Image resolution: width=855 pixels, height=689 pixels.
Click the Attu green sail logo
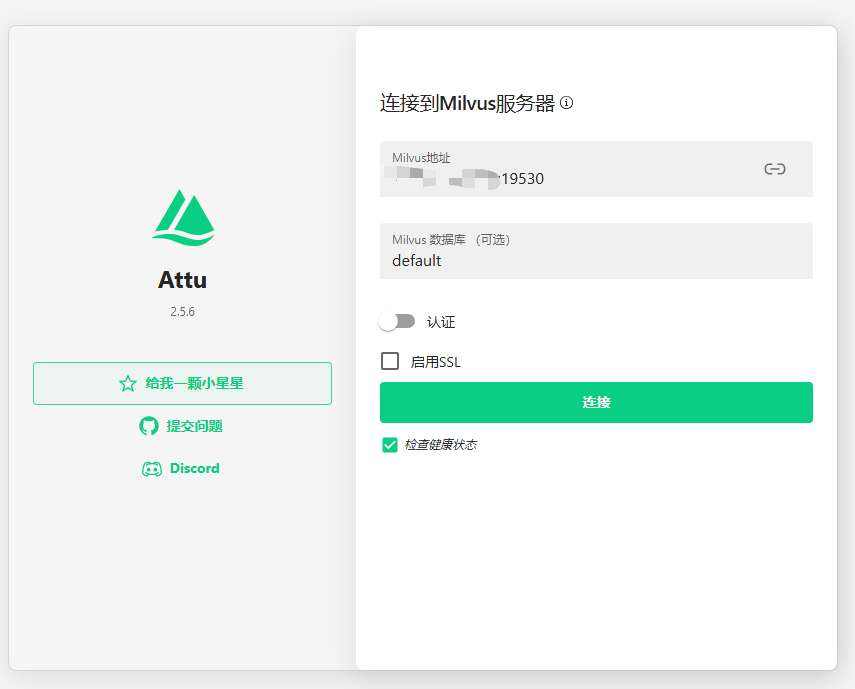click(183, 217)
